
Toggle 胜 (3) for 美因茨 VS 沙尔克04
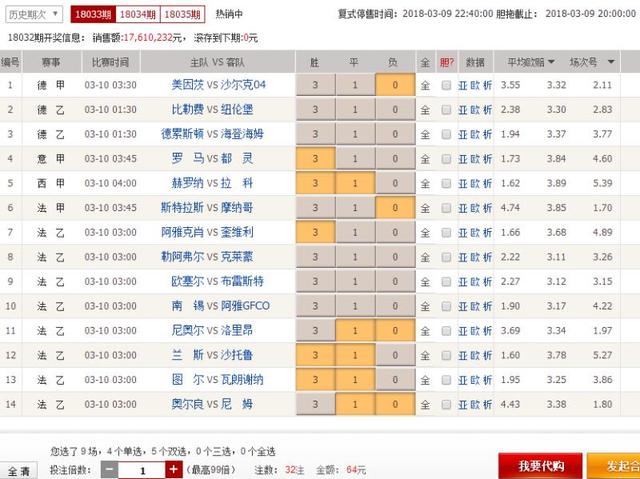coord(316,85)
